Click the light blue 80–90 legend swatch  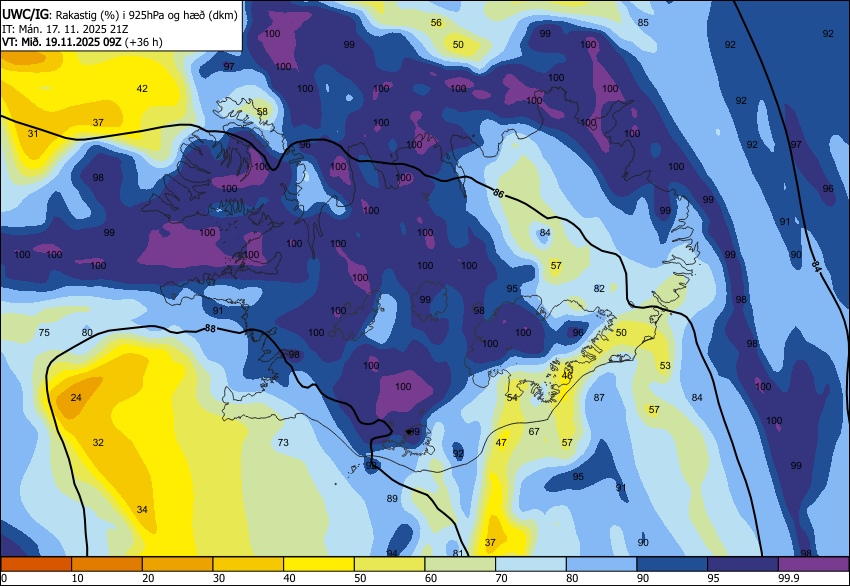[602, 564]
